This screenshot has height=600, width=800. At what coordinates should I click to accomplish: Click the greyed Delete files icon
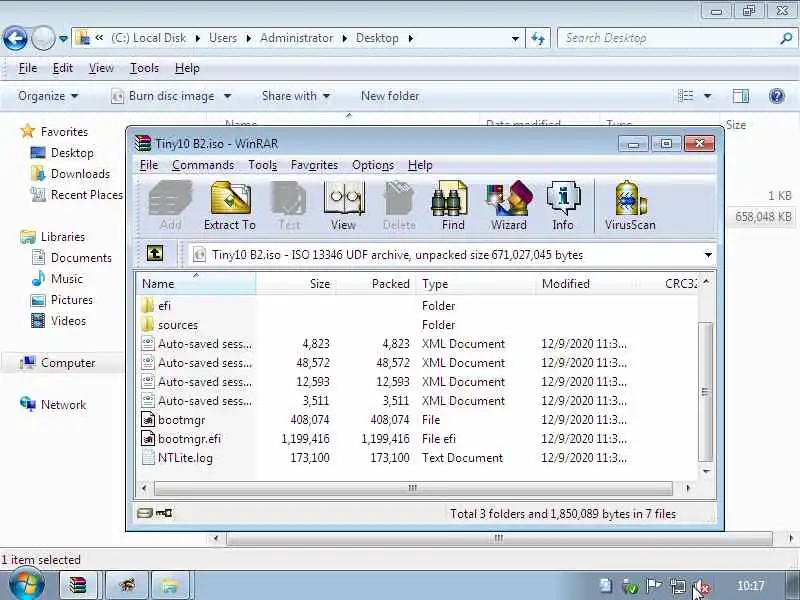tap(399, 206)
